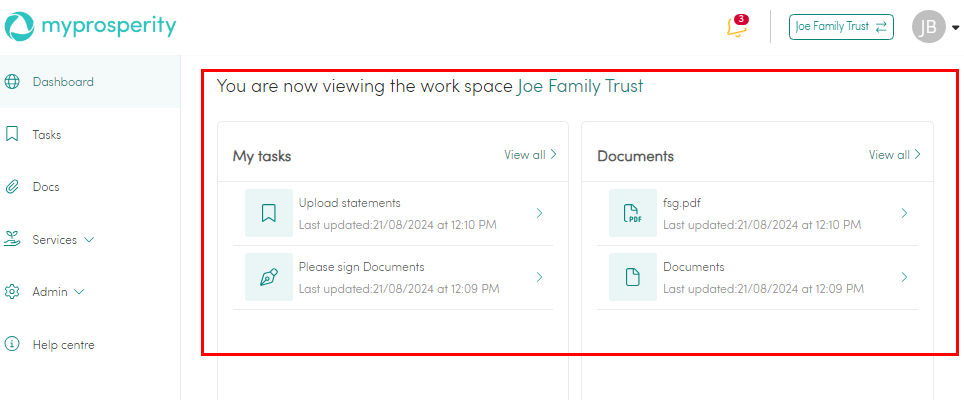Click the Upload statements bookmark icon
The image size is (964, 400).
tap(268, 213)
